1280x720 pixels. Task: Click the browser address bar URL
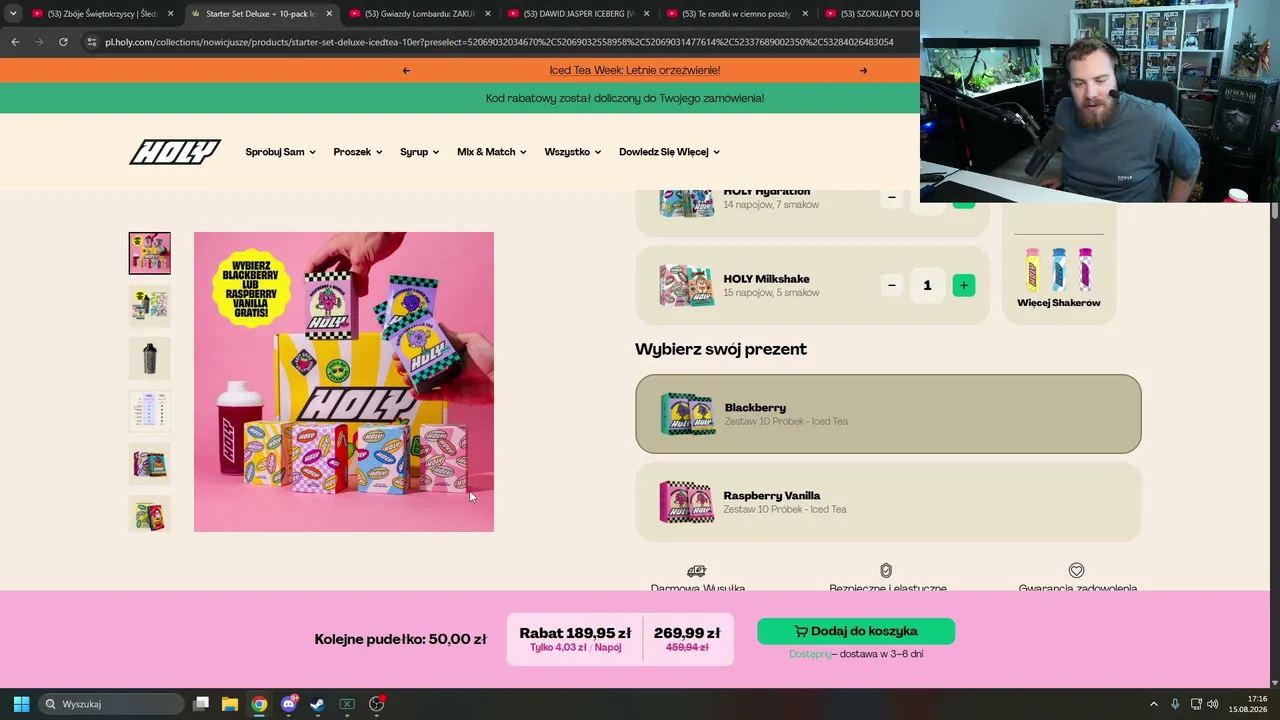pyautogui.click(x=499, y=42)
